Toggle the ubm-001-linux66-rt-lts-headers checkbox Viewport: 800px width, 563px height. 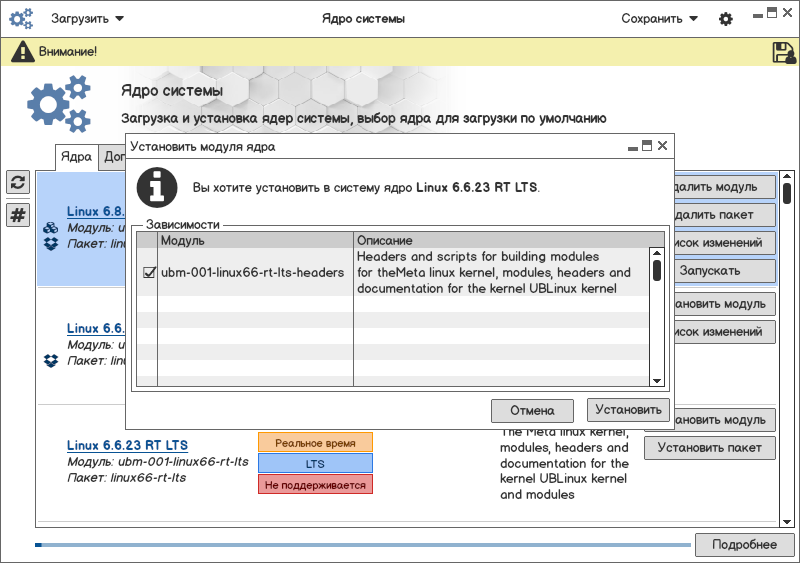(149, 272)
